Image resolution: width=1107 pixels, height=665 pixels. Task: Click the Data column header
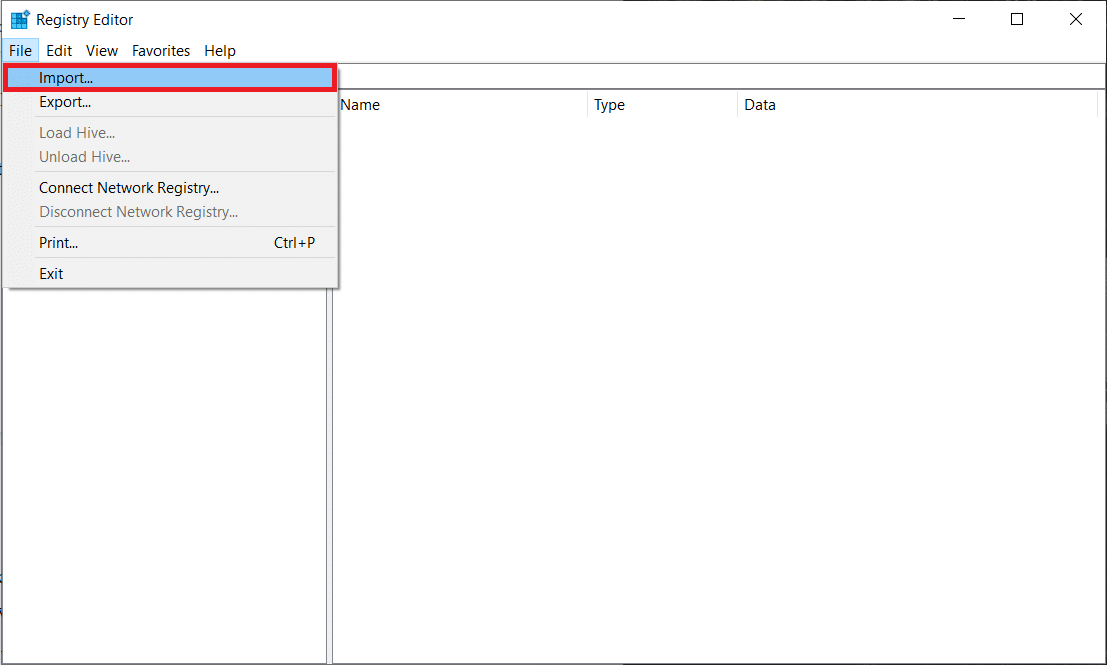pyautogui.click(x=915, y=105)
